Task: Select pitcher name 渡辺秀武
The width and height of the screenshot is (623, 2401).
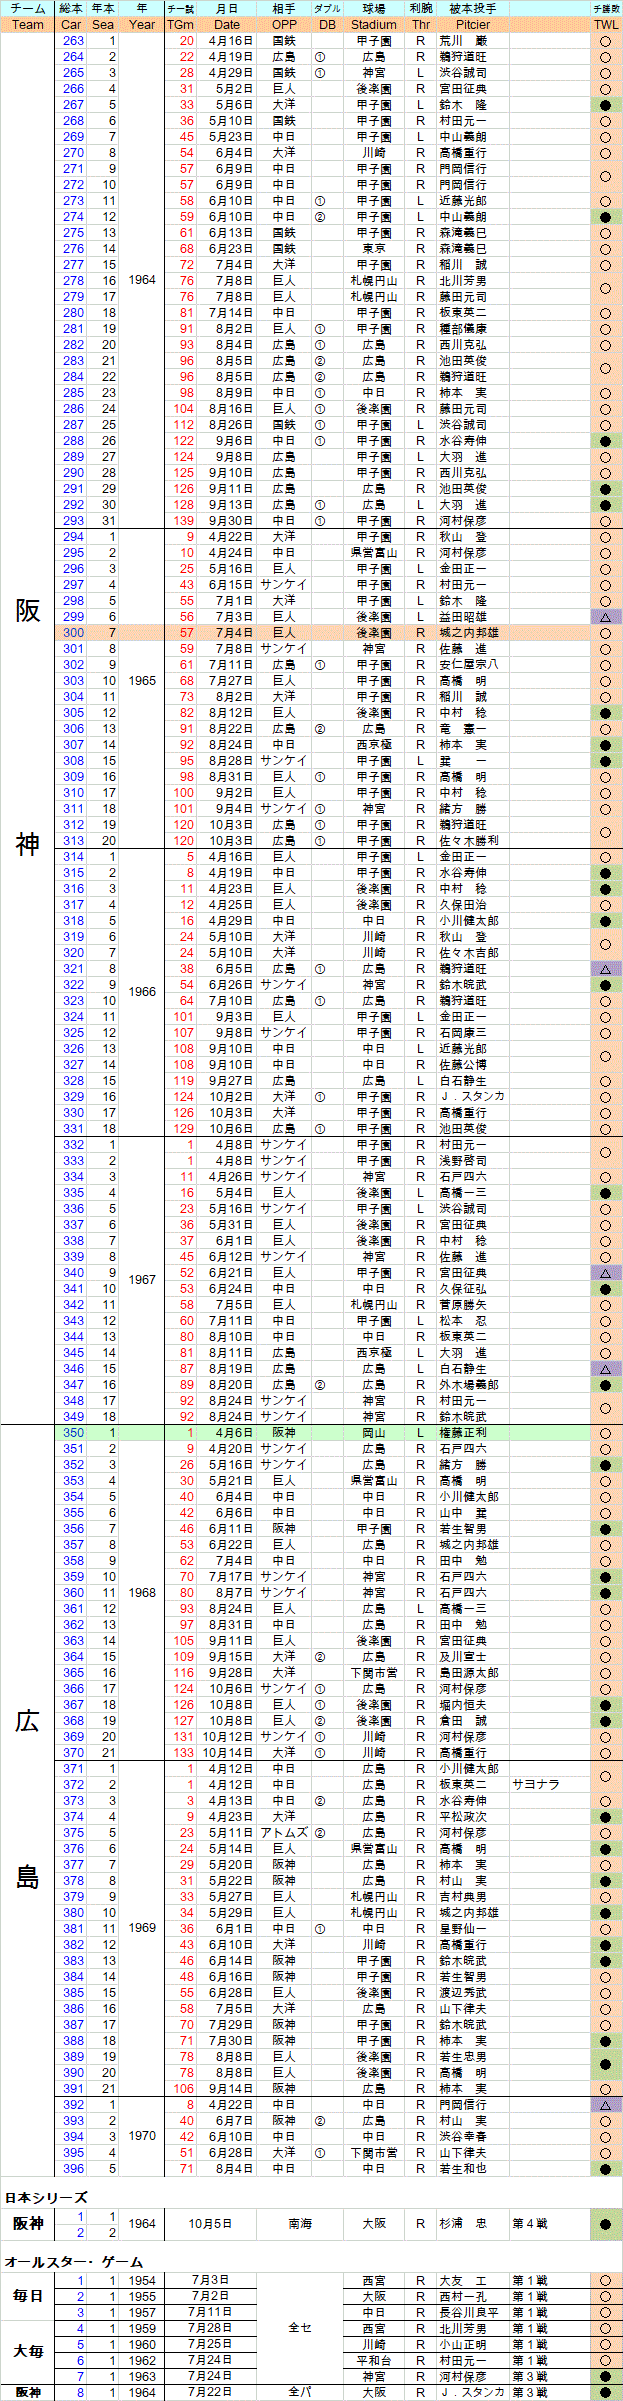Action: tap(463, 1993)
